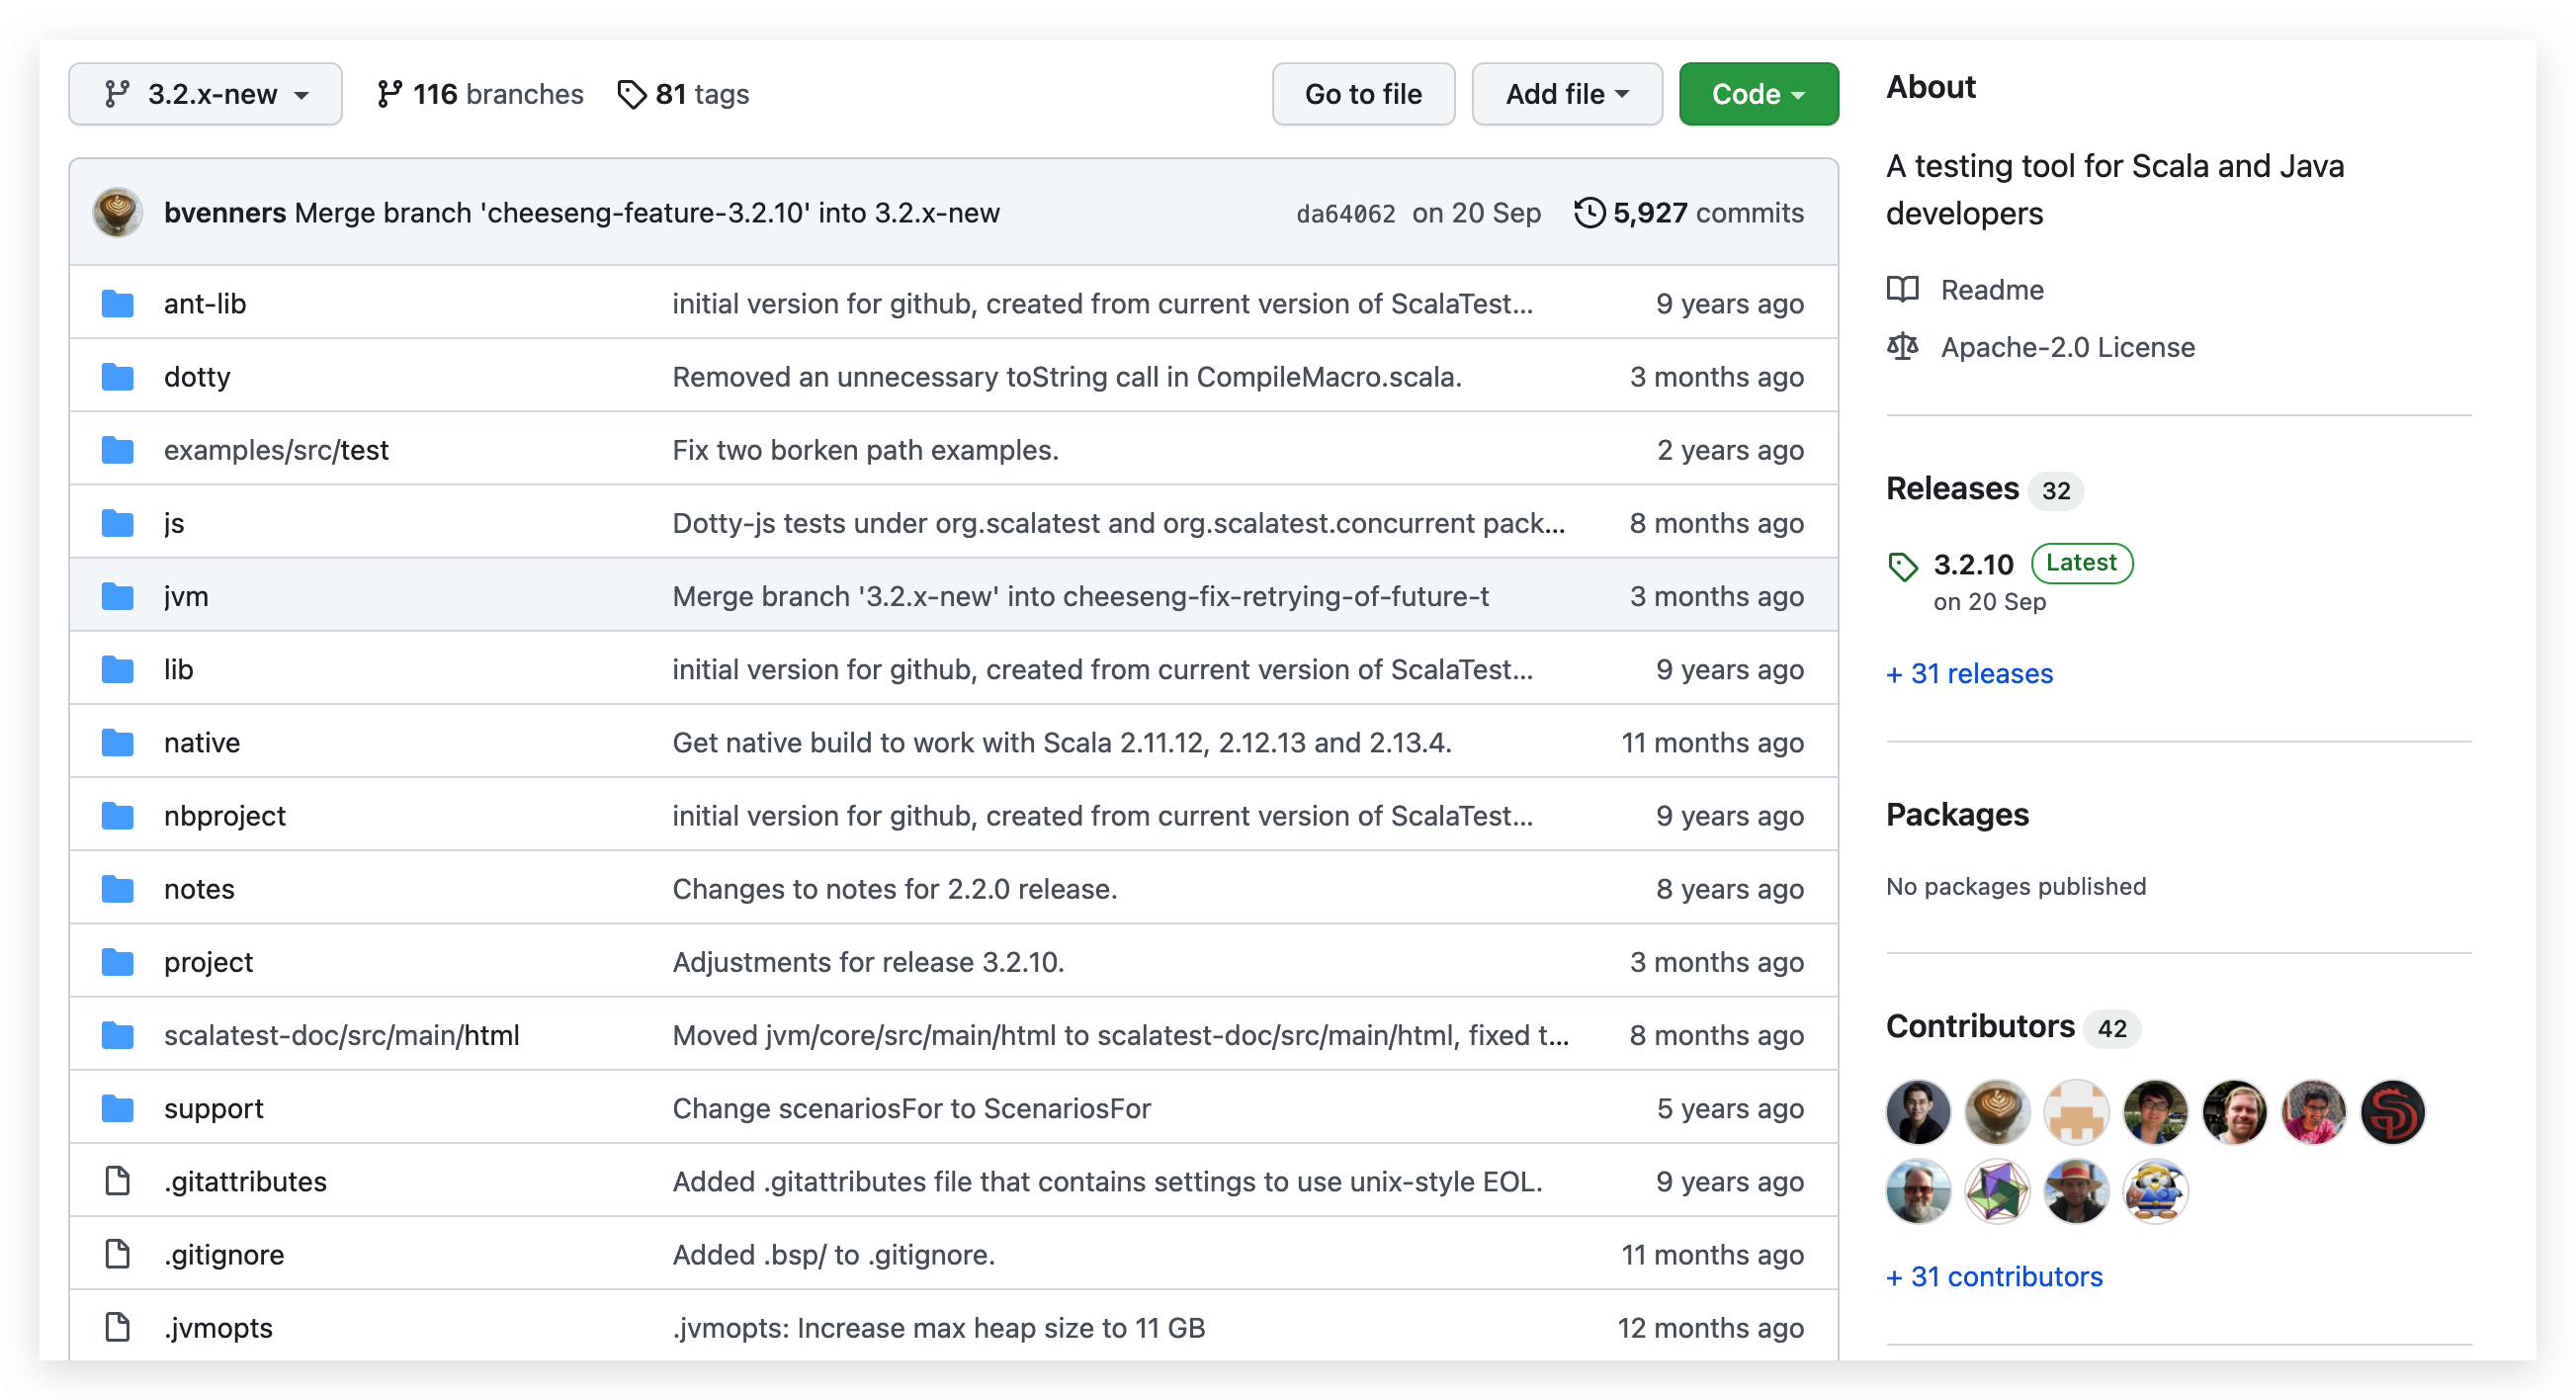
Task: Open the 3.2.x-new branch selector dropdown
Action: point(205,94)
